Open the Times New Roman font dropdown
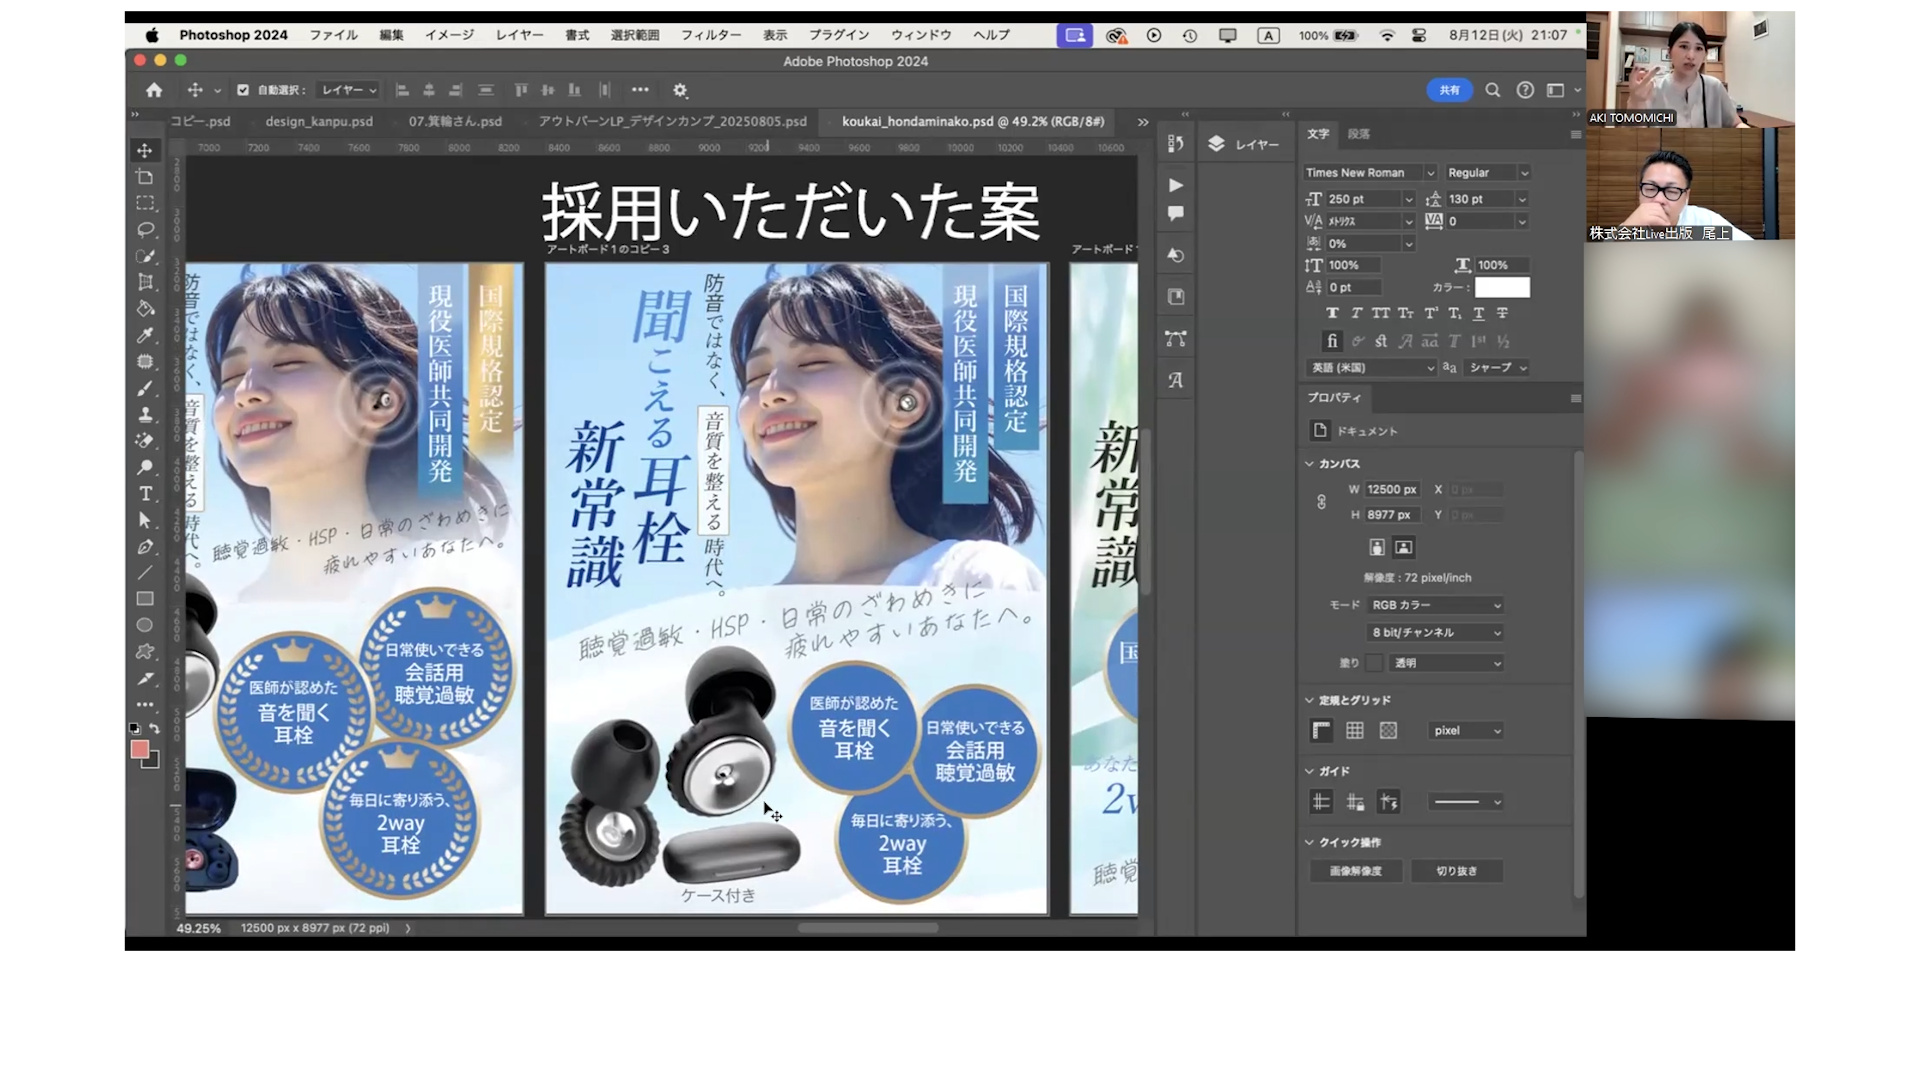 (x=1370, y=173)
